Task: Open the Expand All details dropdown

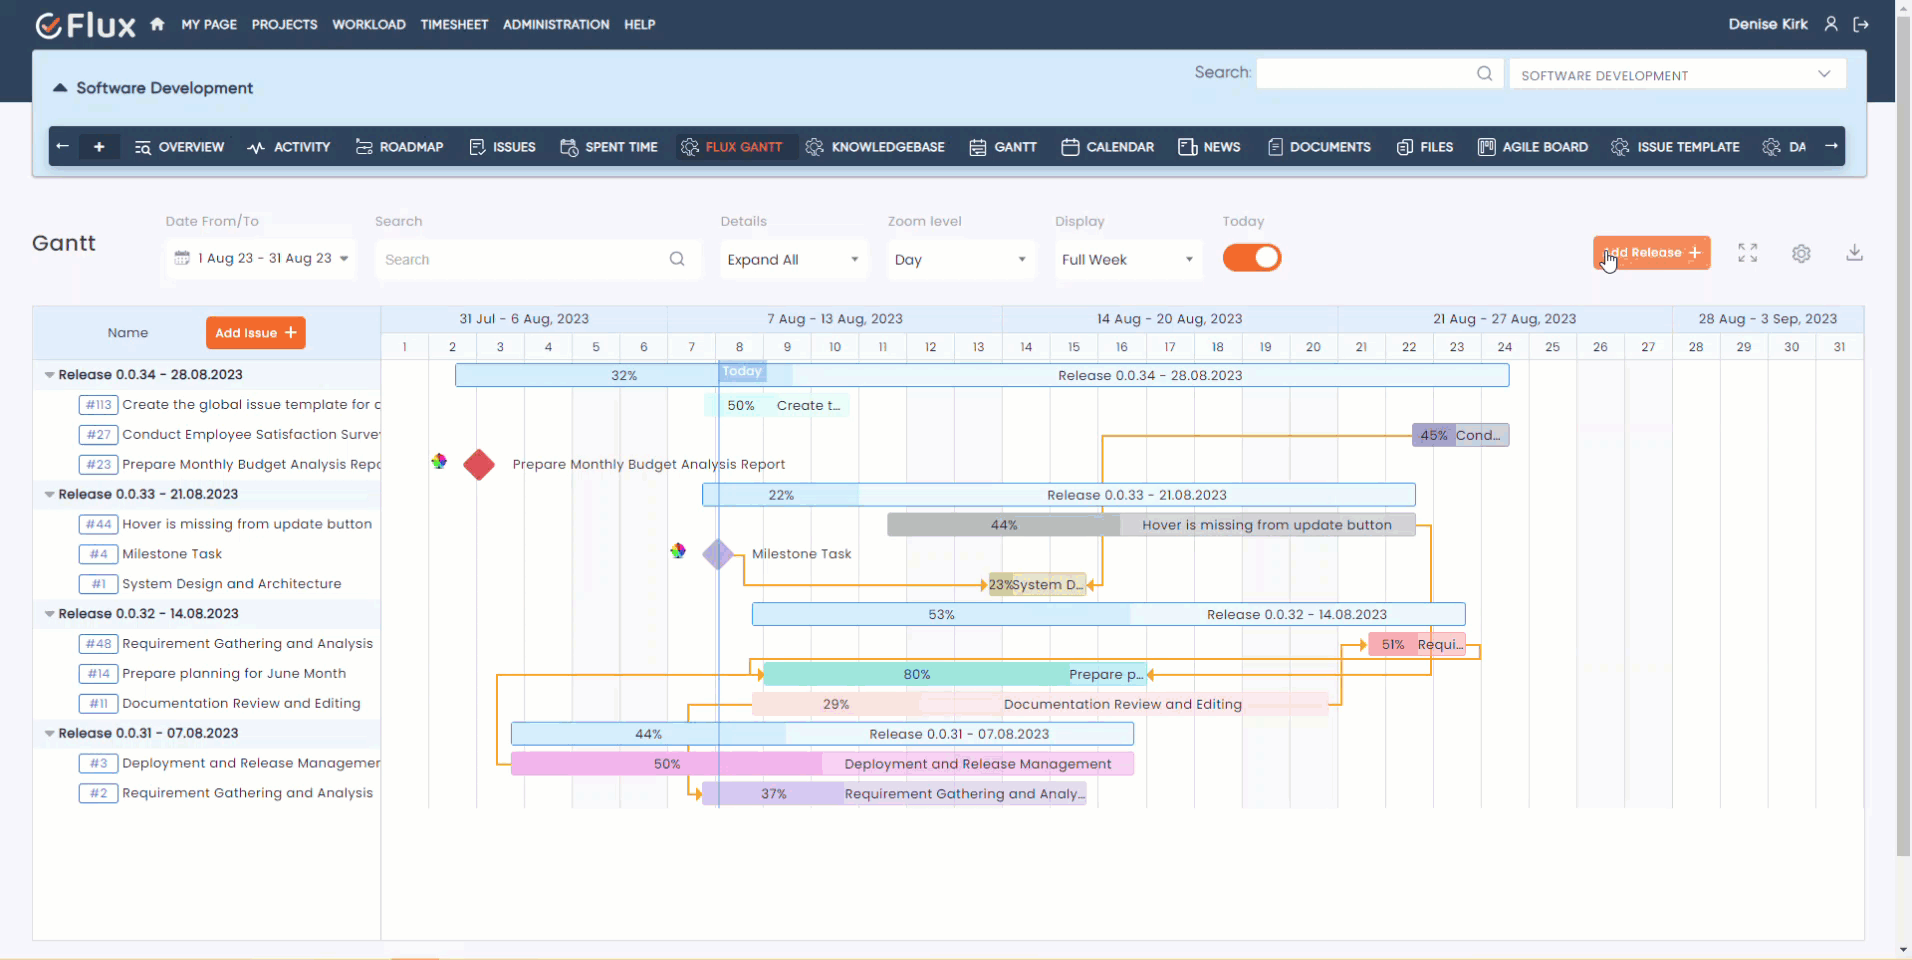Action: click(793, 259)
